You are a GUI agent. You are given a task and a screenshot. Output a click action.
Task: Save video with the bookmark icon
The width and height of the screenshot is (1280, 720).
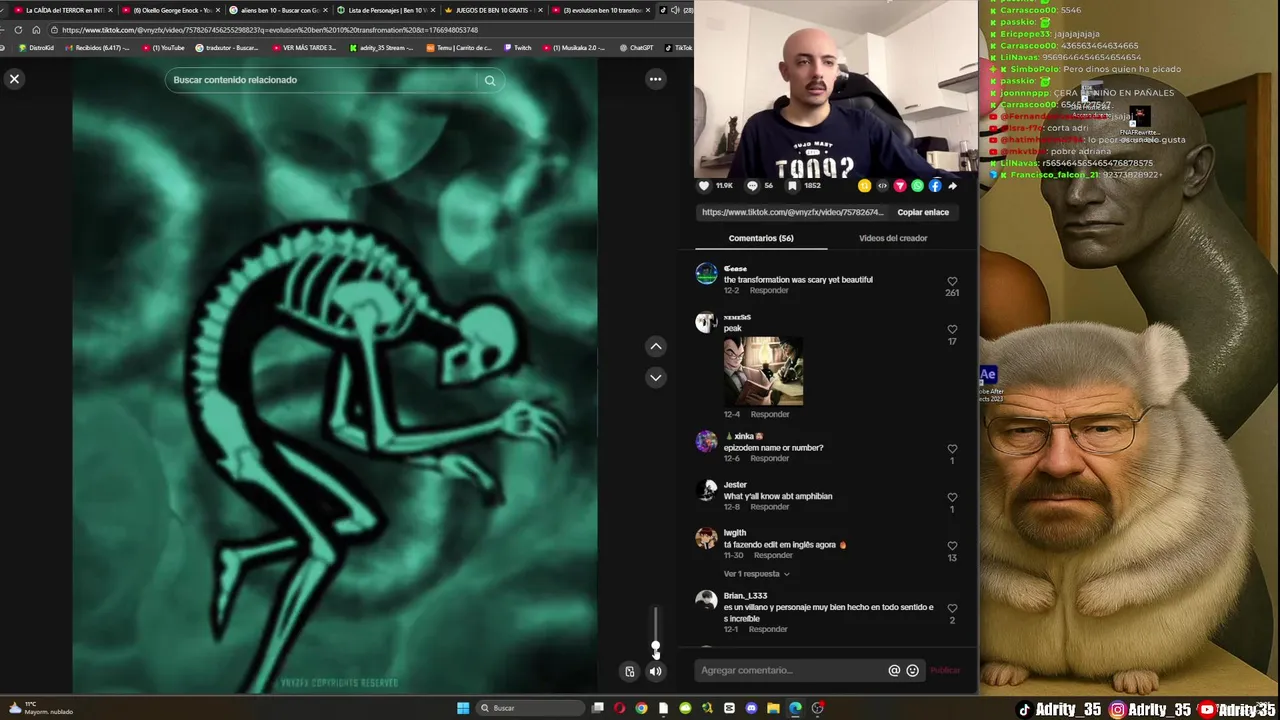coord(792,186)
